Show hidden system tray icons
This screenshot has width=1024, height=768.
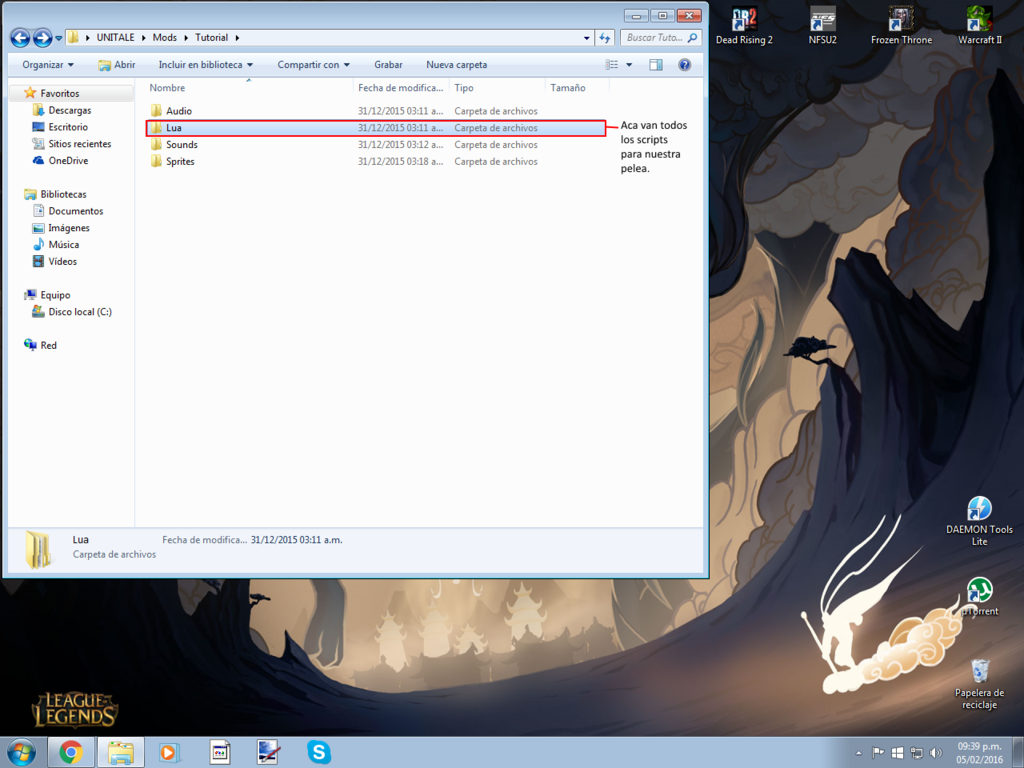859,754
